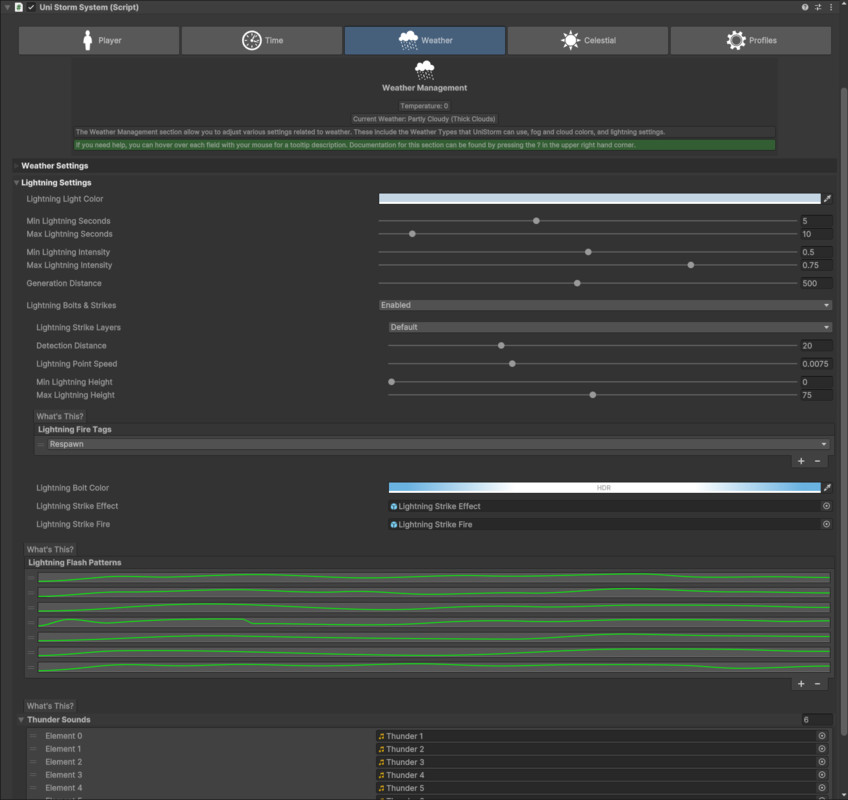Add a new Lightning Fire Tag

(801, 461)
